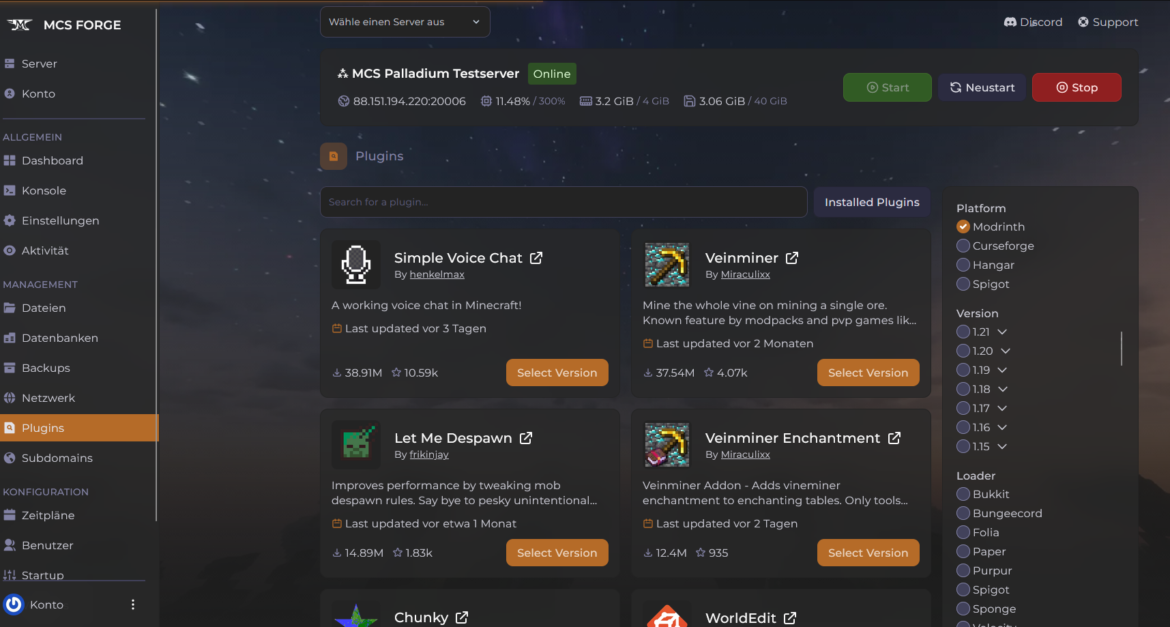
Task: Open external link icon next to Let Me Despawn
Action: pos(525,437)
